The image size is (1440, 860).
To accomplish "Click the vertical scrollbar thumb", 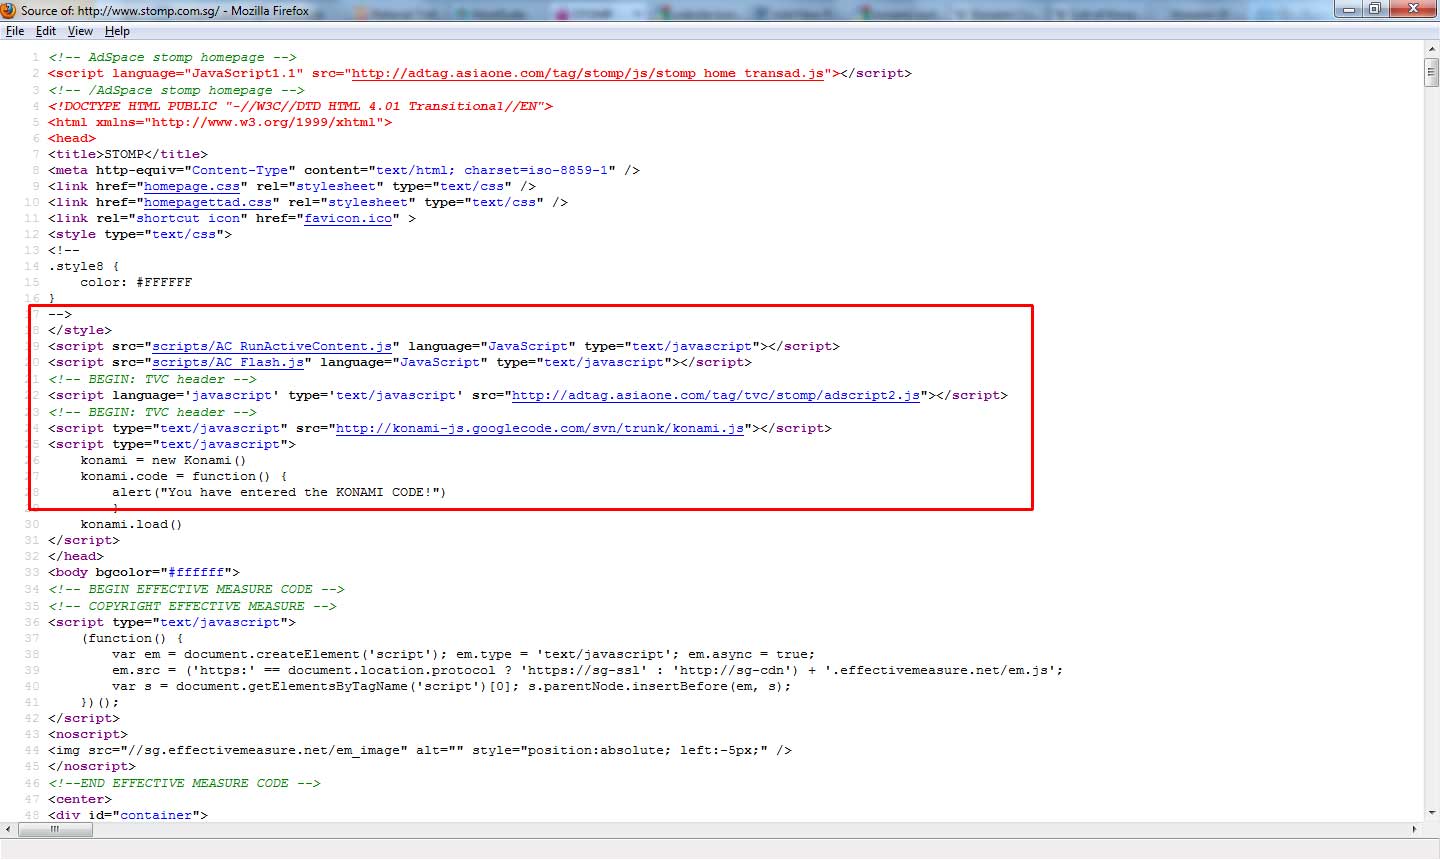I will [x=1431, y=73].
